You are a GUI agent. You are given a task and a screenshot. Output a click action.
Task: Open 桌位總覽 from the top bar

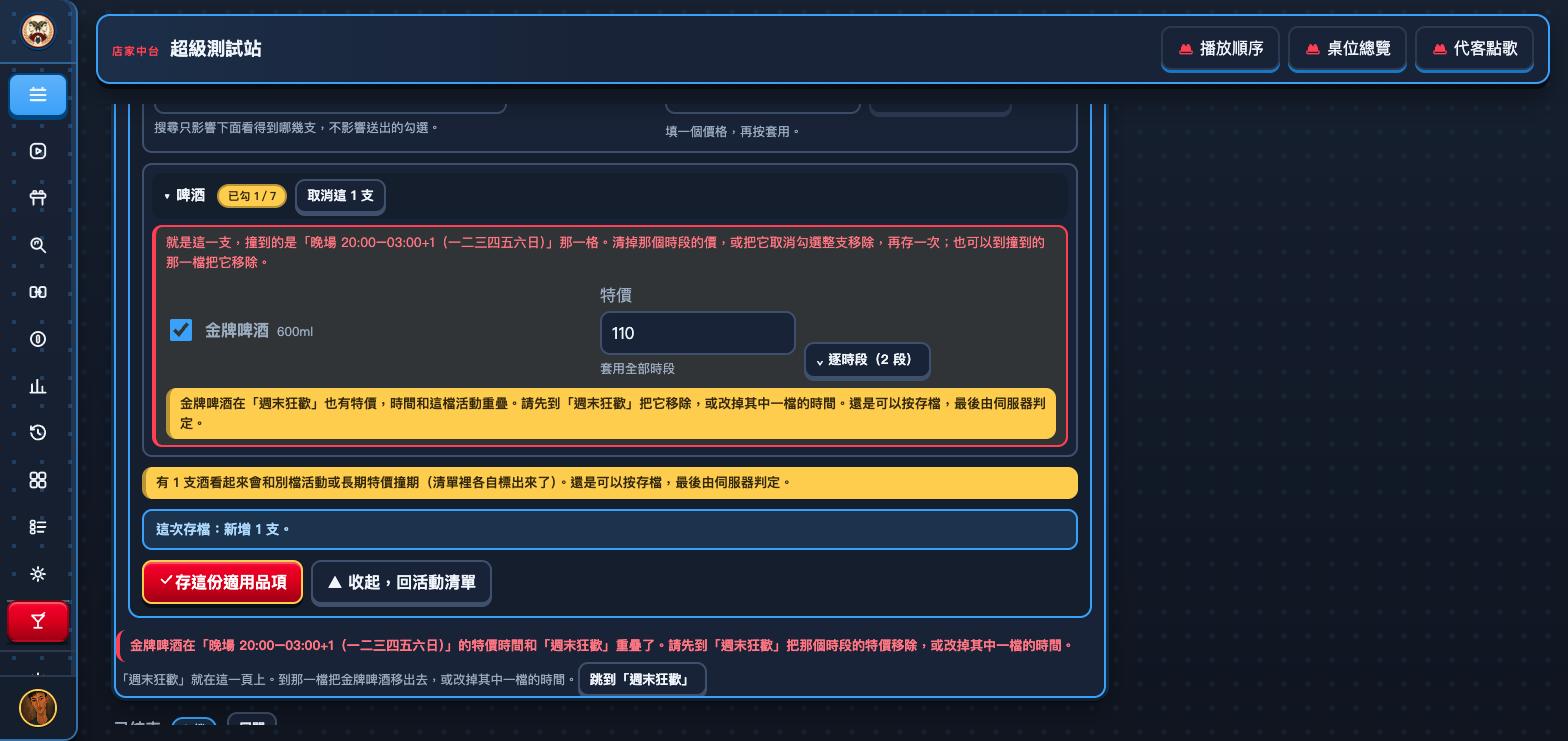pos(1347,49)
